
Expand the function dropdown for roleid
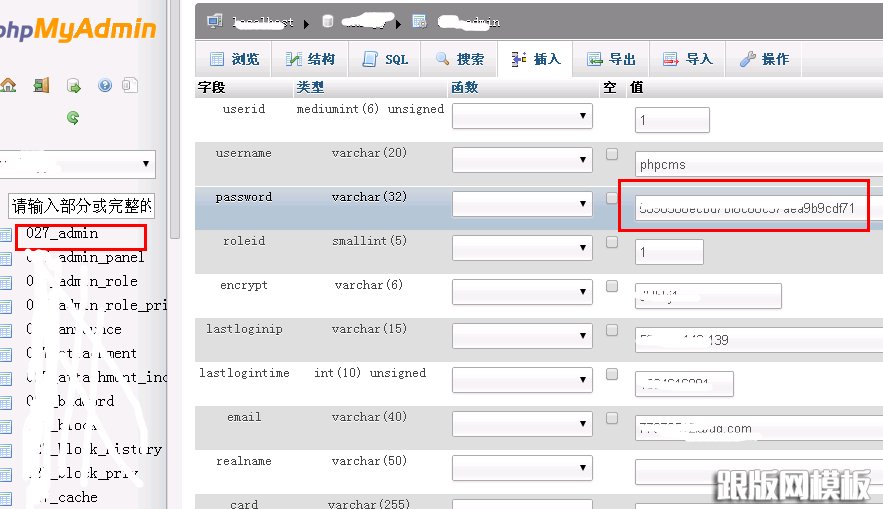[x=522, y=249]
